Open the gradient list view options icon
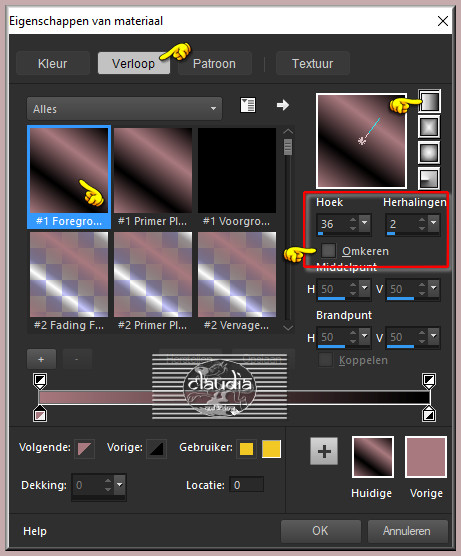461x556 pixels. coord(248,105)
